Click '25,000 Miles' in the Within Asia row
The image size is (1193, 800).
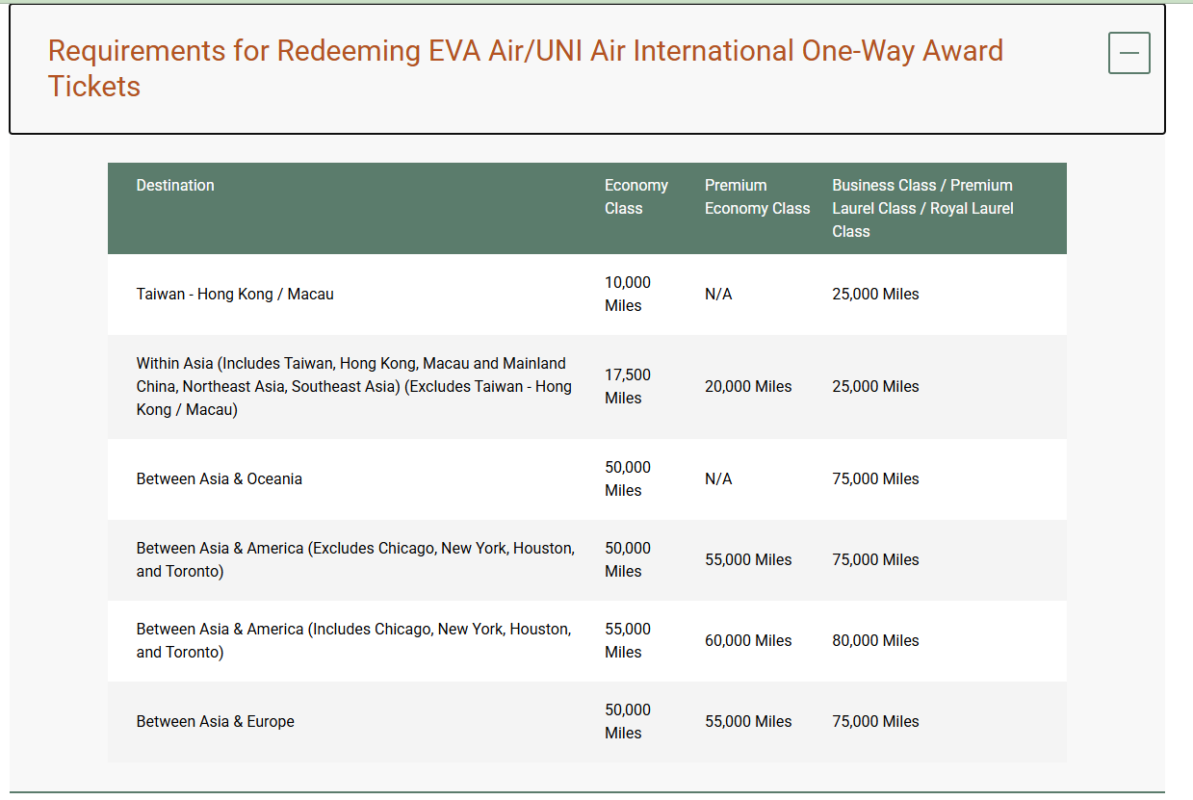[x=875, y=387]
